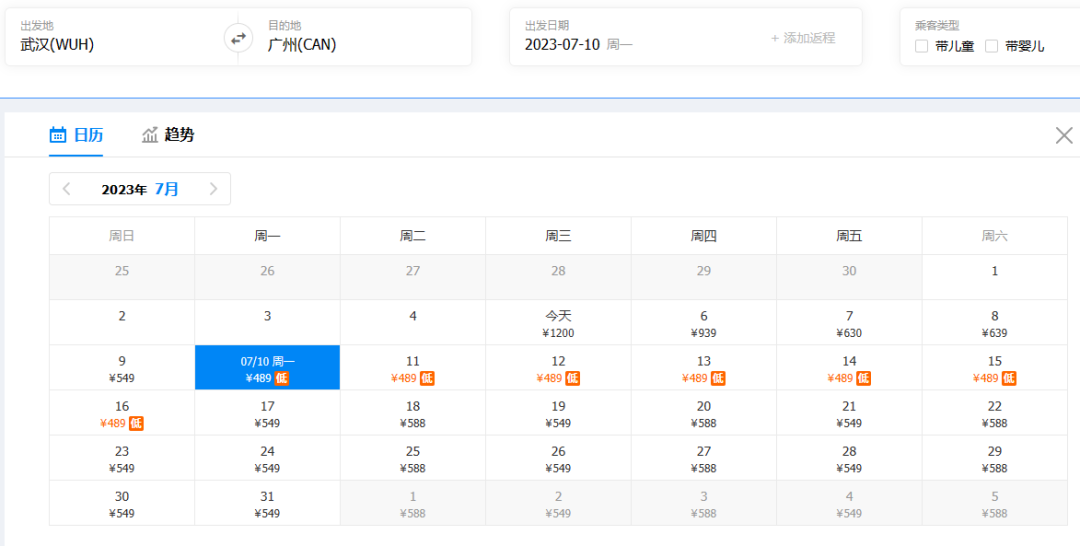Select July 13 low price ¥489
Screen dimensions: 1080x546
point(704,368)
